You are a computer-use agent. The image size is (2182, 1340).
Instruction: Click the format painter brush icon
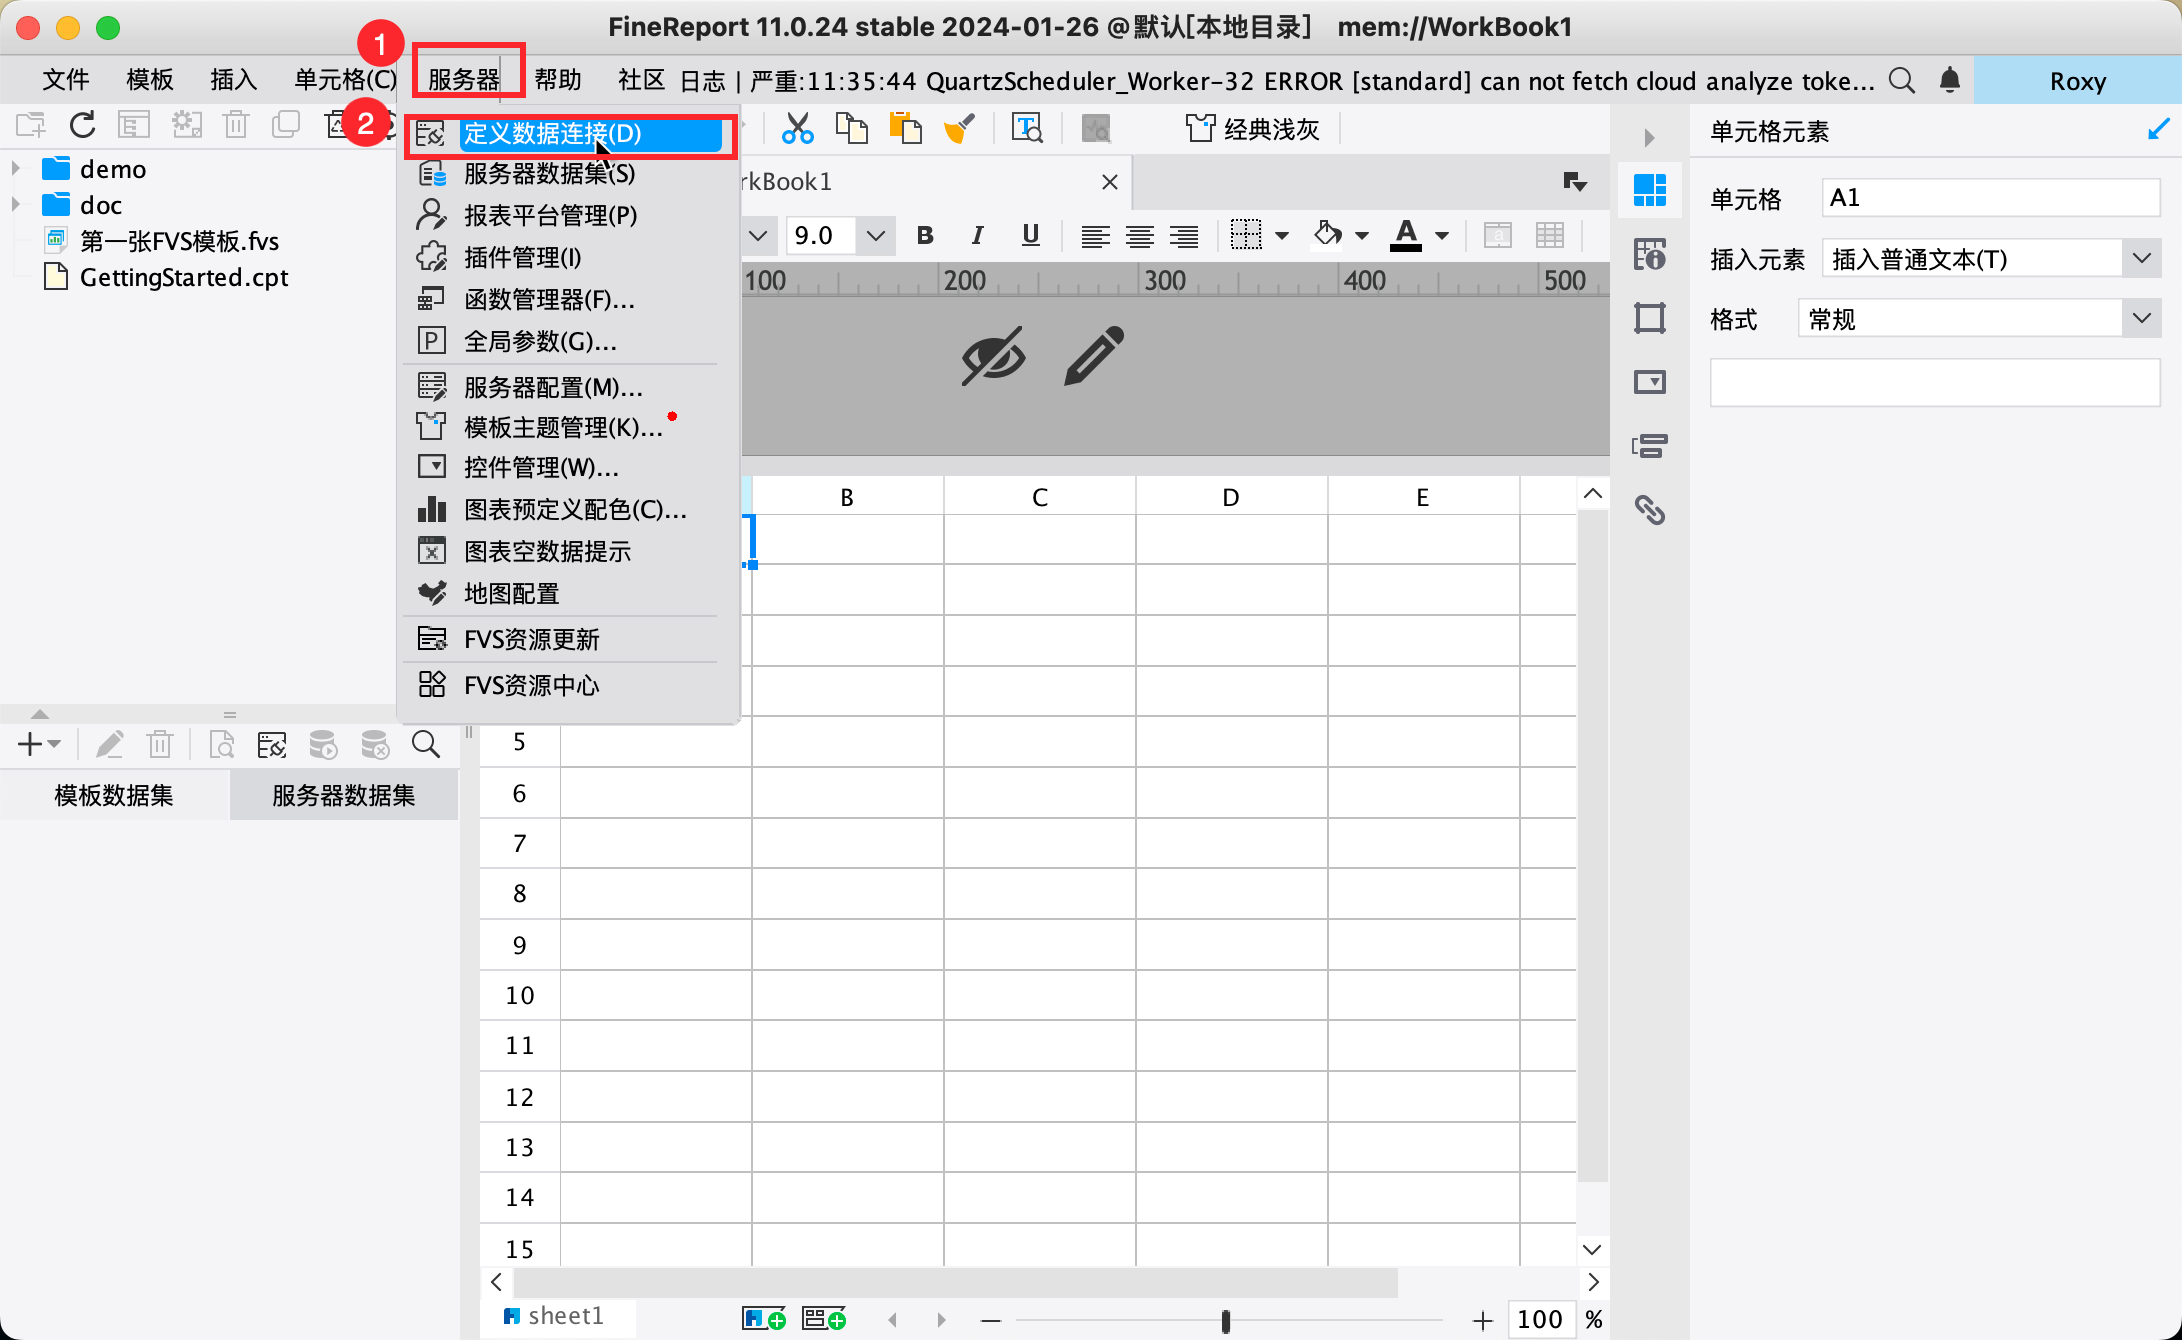pos(958,129)
